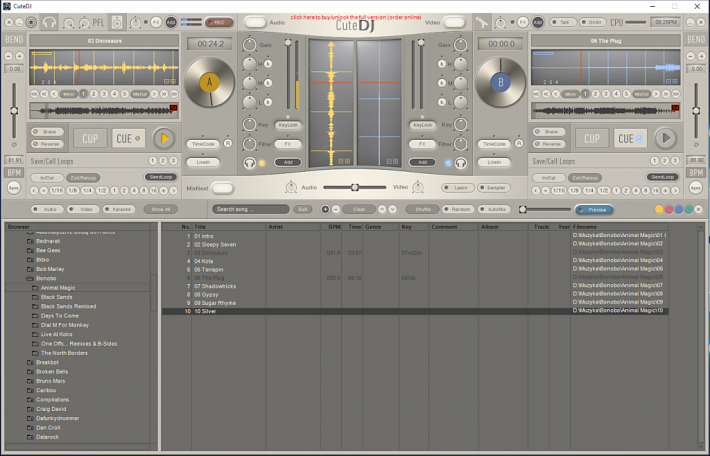Click the MixOut button on deck B

pos(642,94)
